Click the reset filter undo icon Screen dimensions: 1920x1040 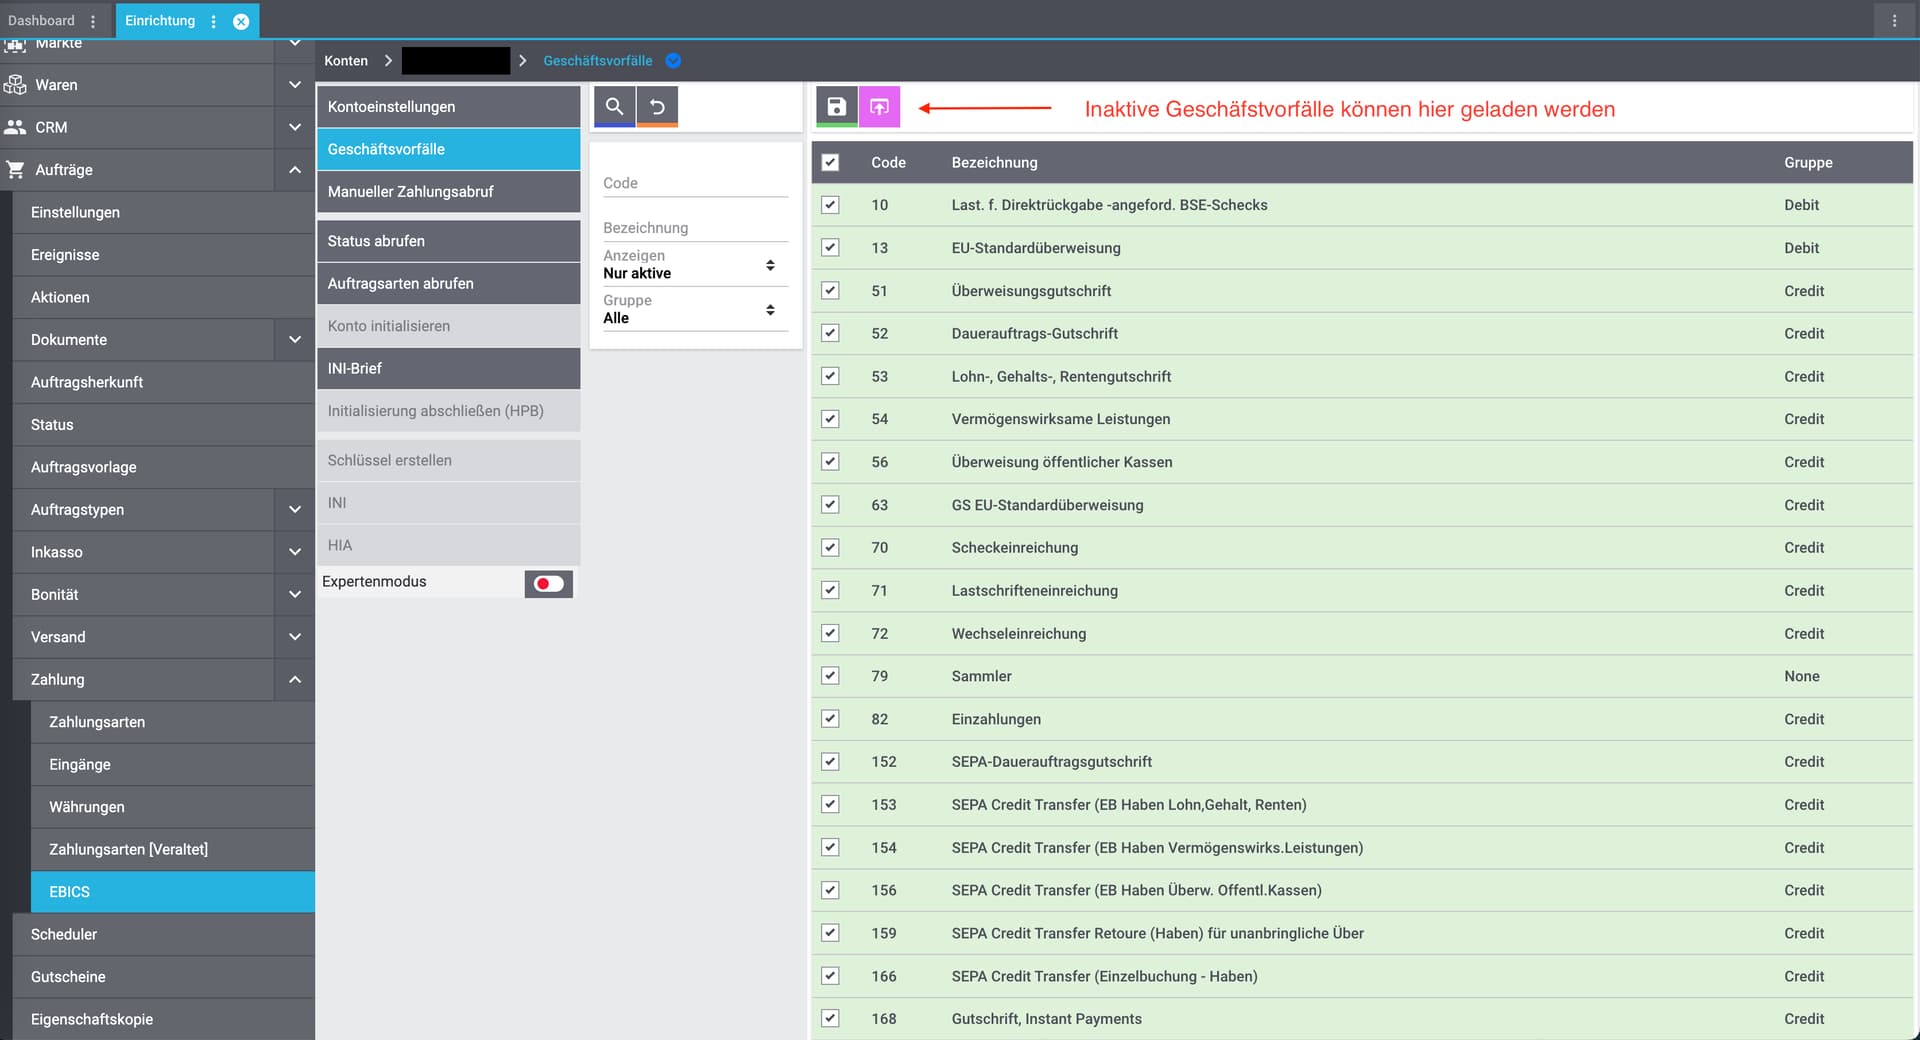click(x=657, y=106)
